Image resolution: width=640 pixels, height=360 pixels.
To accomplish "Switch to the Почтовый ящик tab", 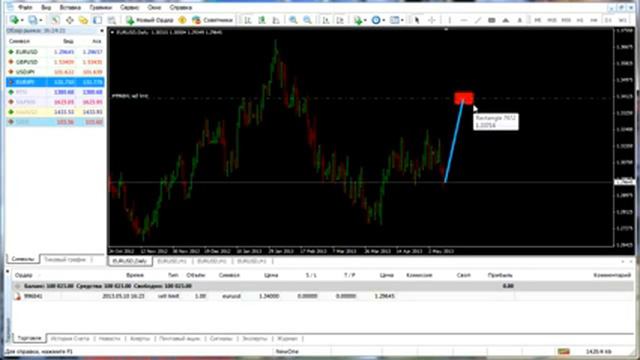I will (x=180, y=339).
